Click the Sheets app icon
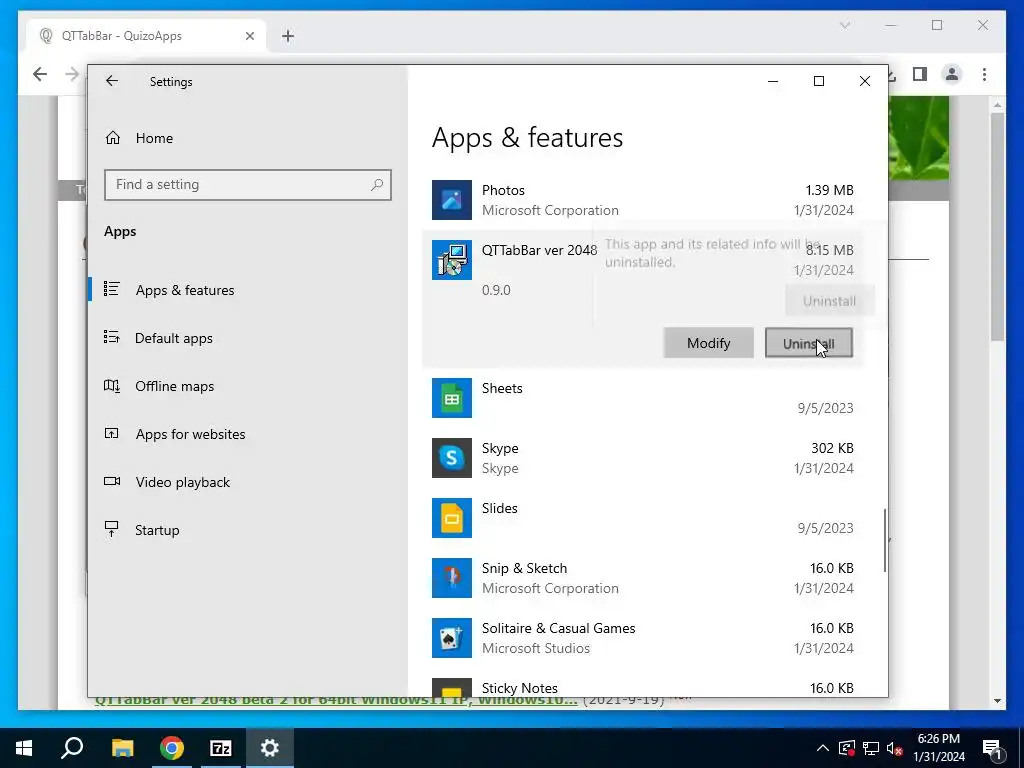Viewport: 1024px width, 768px height. click(452, 398)
